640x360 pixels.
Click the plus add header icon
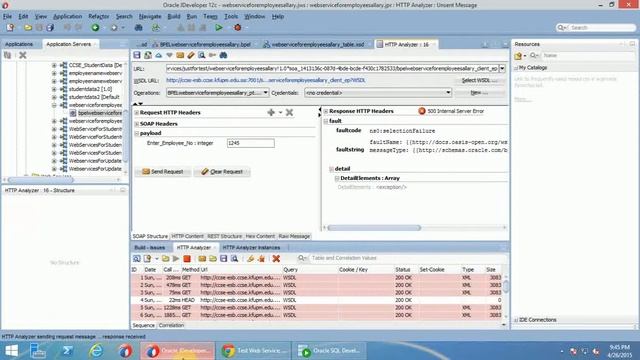click(271, 112)
